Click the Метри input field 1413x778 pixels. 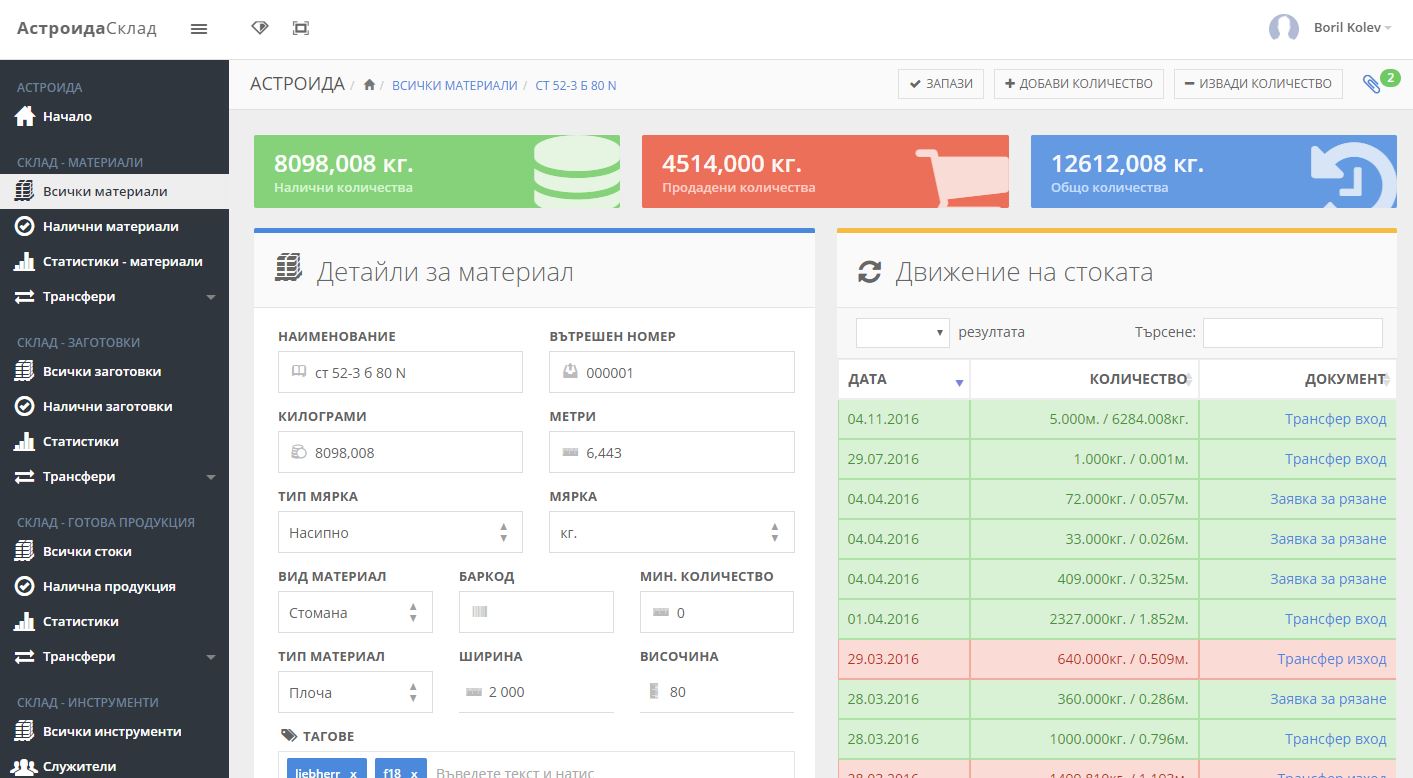pyautogui.click(x=672, y=452)
